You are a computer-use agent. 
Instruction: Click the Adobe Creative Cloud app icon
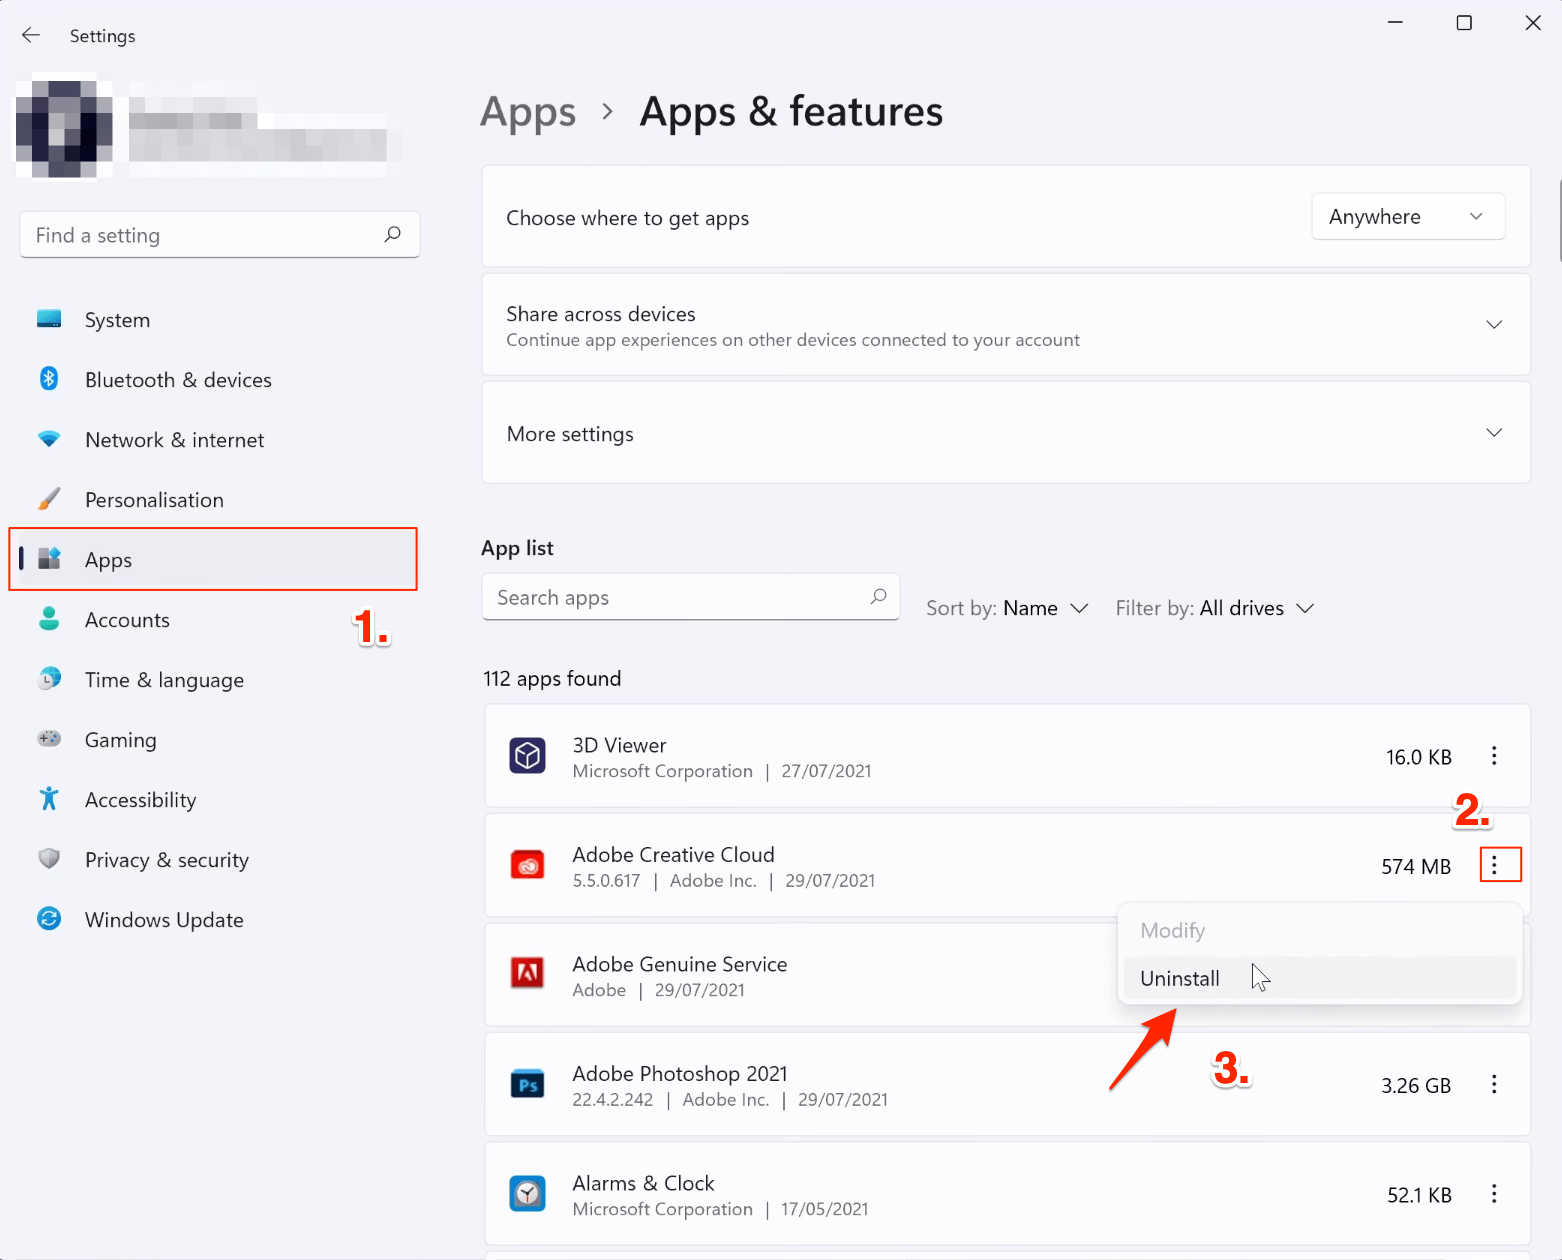(x=527, y=865)
